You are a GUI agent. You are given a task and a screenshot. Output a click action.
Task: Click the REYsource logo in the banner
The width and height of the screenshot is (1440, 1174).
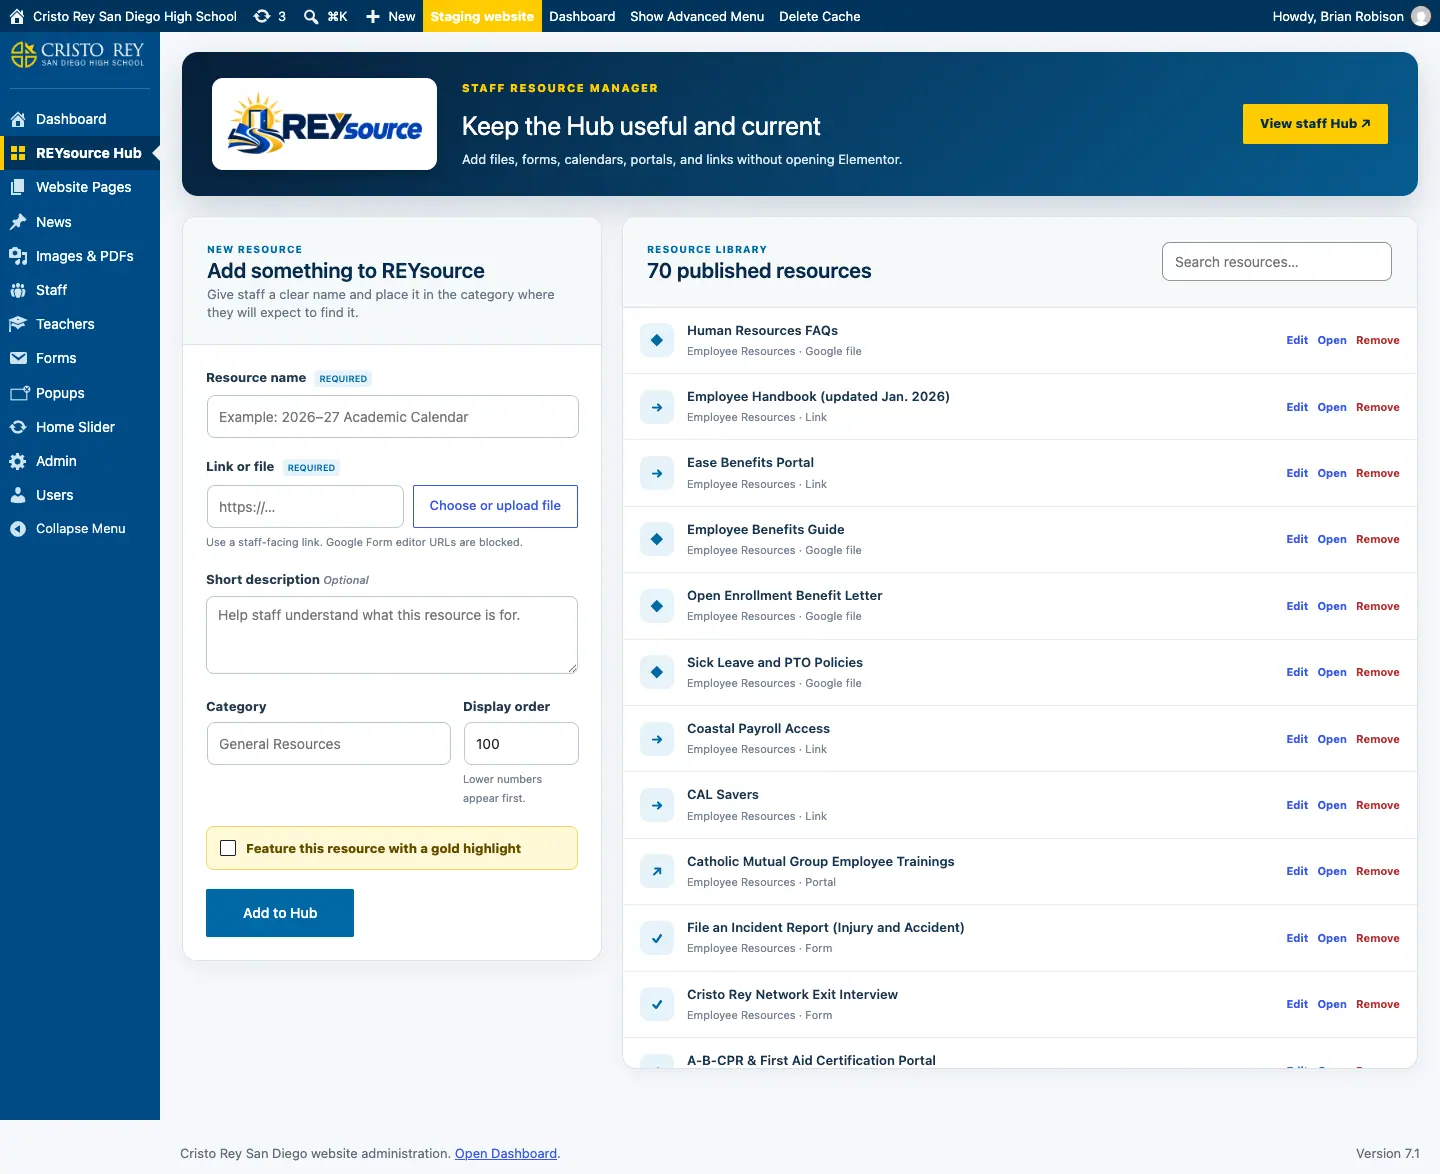pyautogui.click(x=325, y=124)
